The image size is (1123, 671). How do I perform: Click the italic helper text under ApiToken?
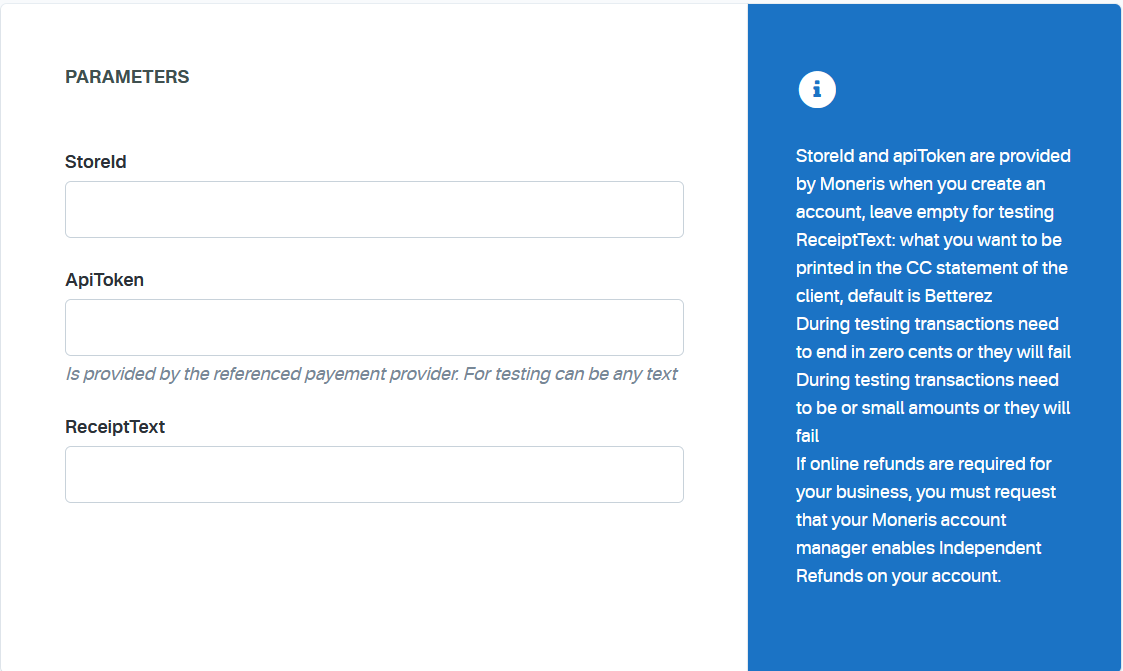click(x=371, y=373)
